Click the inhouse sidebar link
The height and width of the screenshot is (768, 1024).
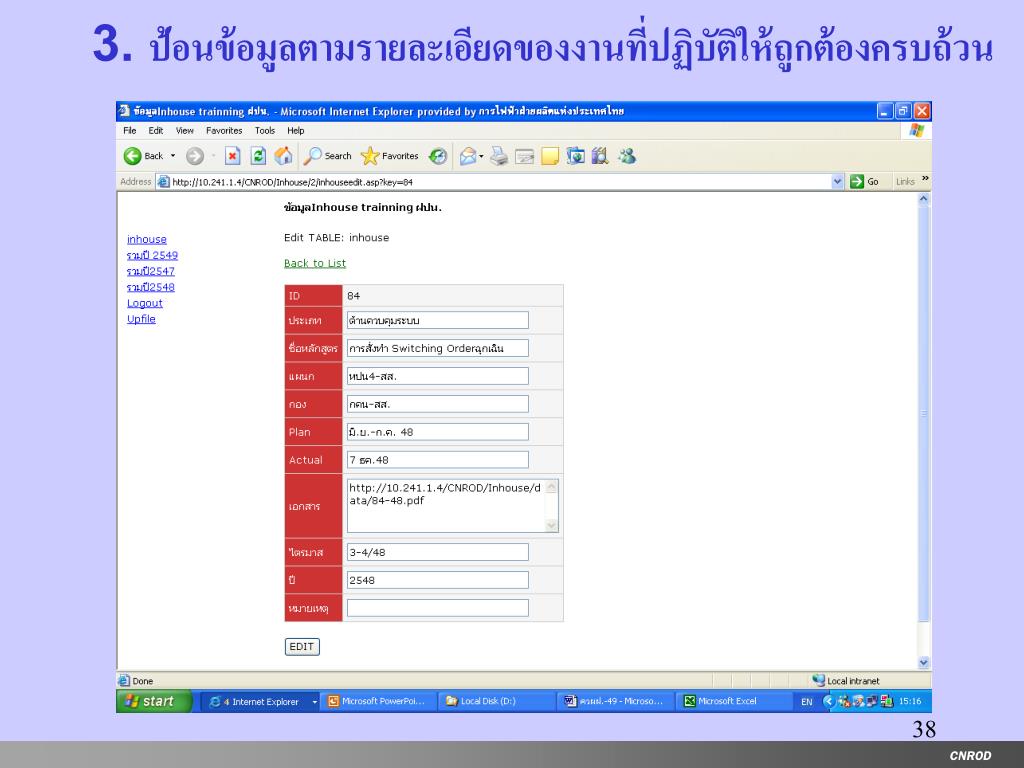[x=147, y=240]
